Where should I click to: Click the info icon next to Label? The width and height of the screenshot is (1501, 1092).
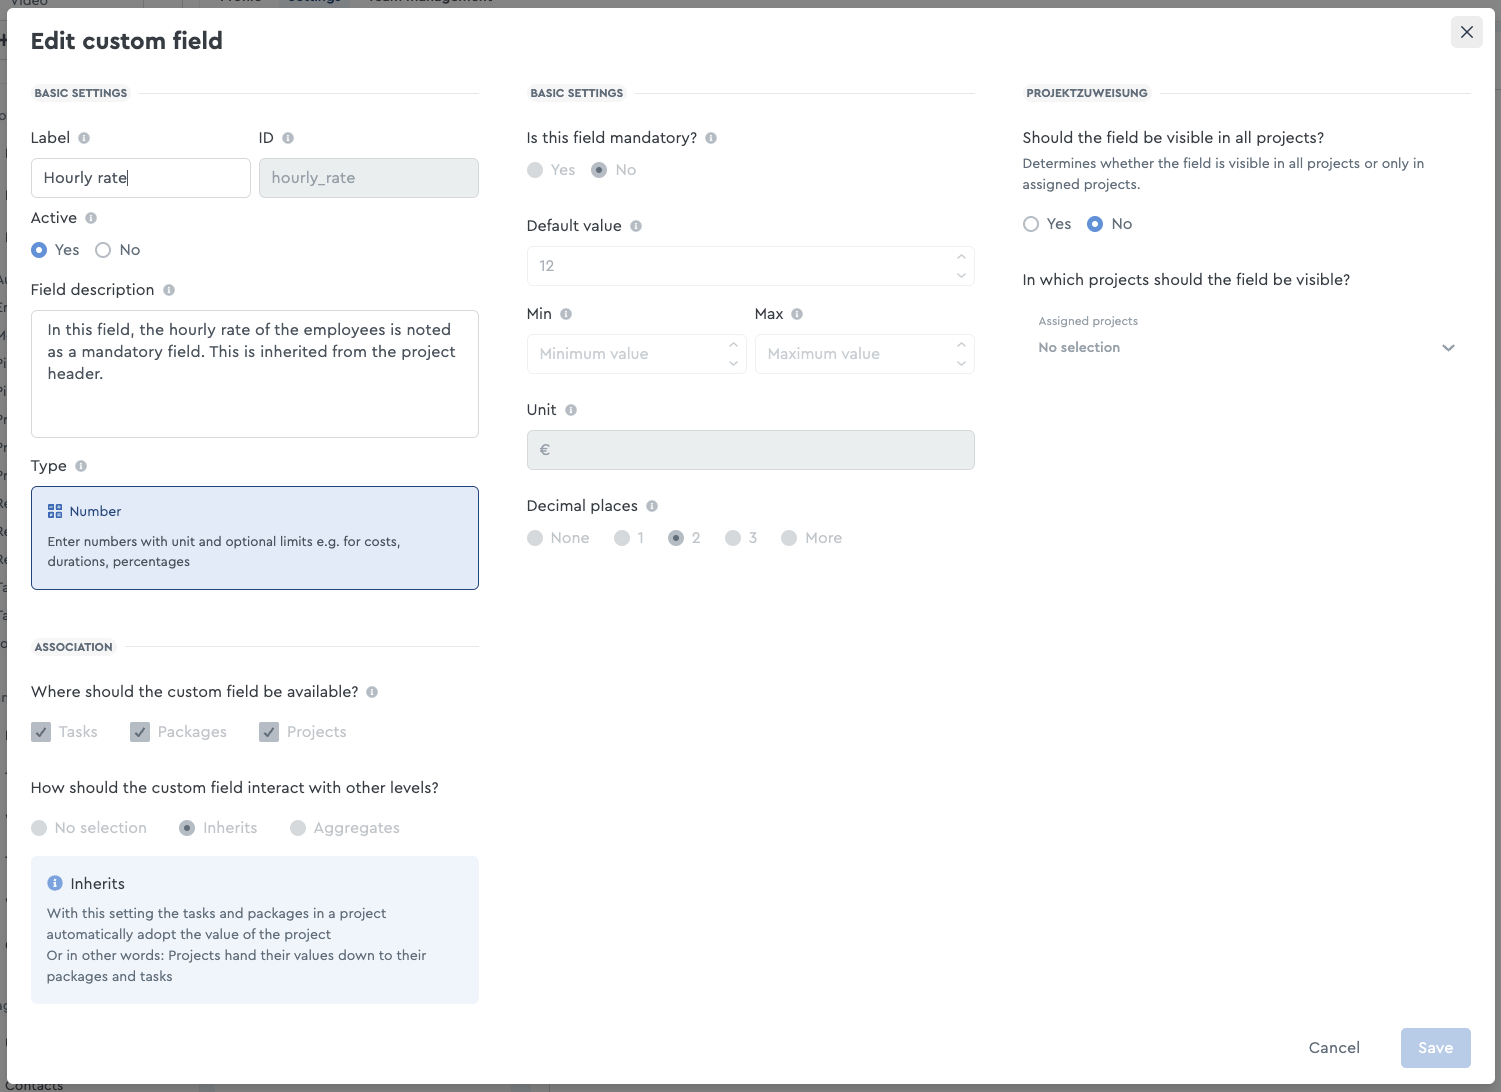click(x=84, y=138)
